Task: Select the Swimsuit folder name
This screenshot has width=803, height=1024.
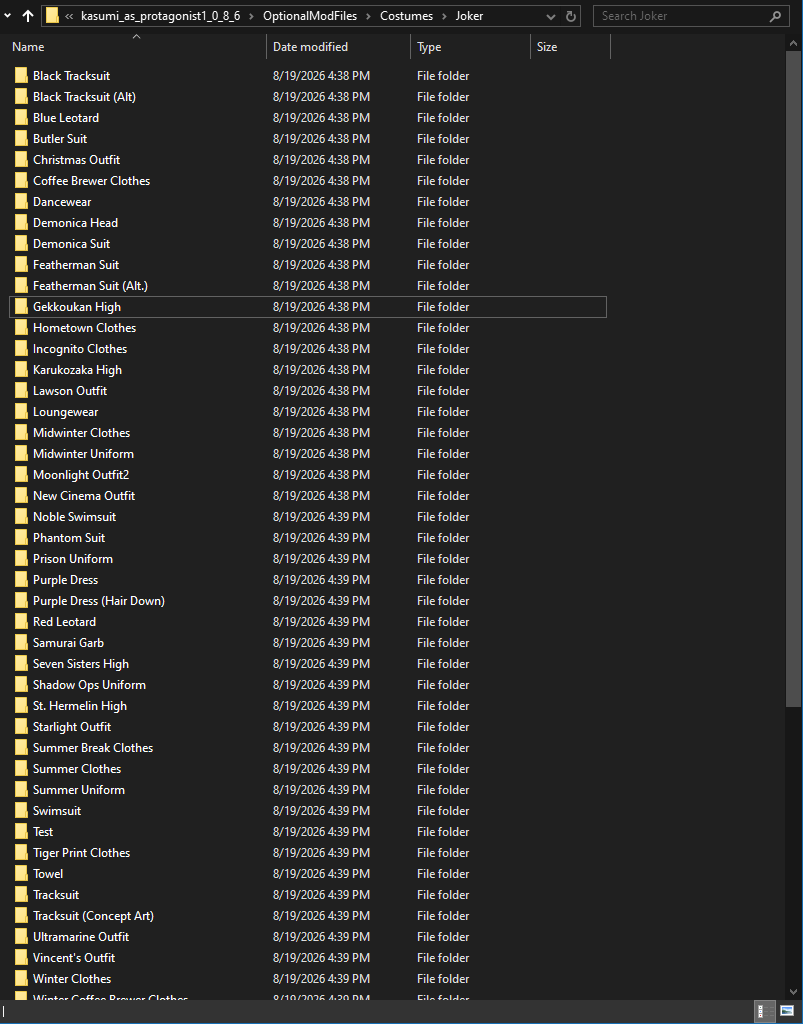Action: click(57, 810)
